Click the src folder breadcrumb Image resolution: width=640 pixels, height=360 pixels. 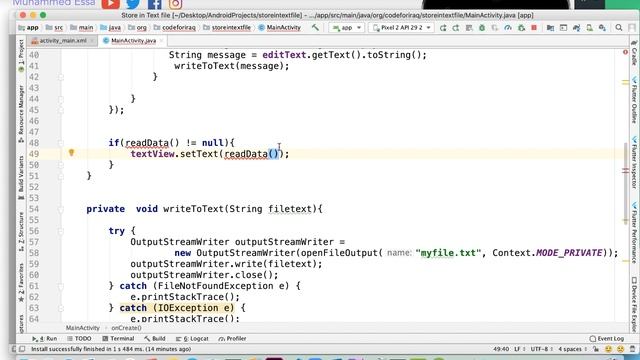pyautogui.click(x=55, y=28)
